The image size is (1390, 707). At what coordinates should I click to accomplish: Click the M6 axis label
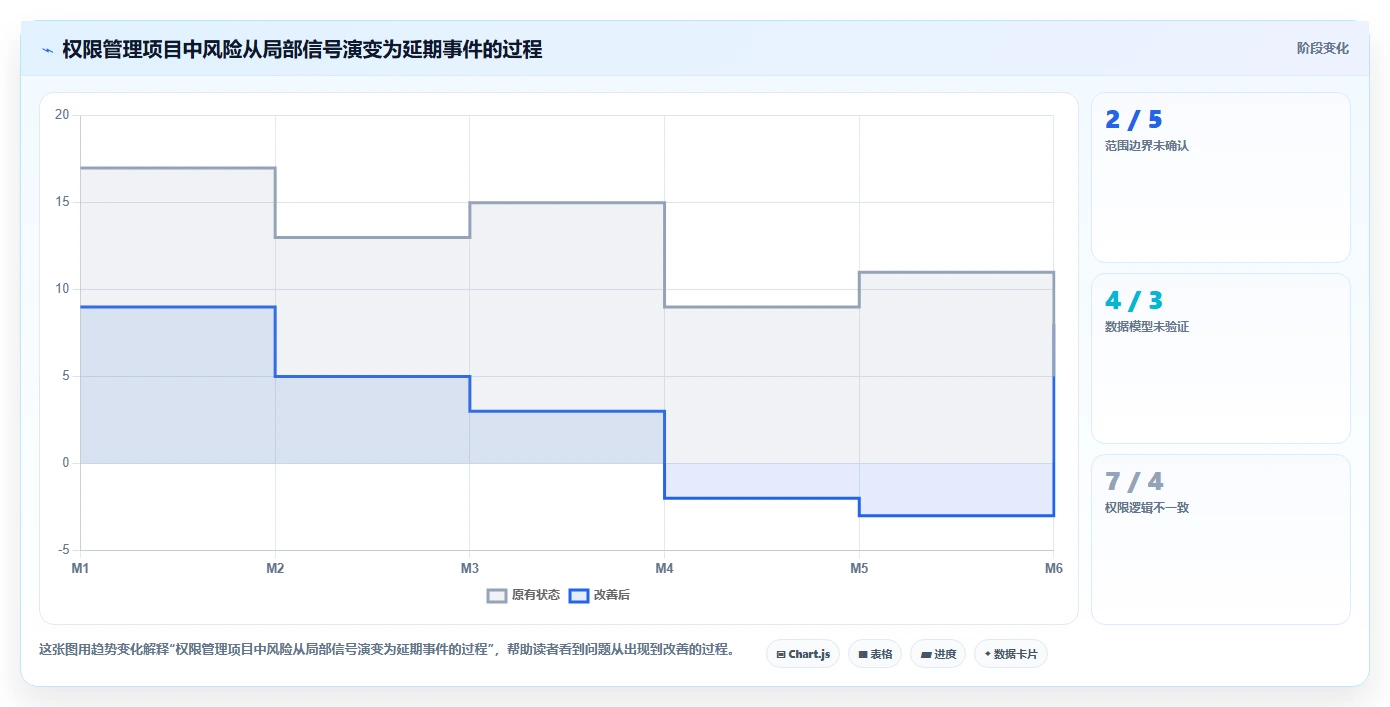pos(1053,568)
